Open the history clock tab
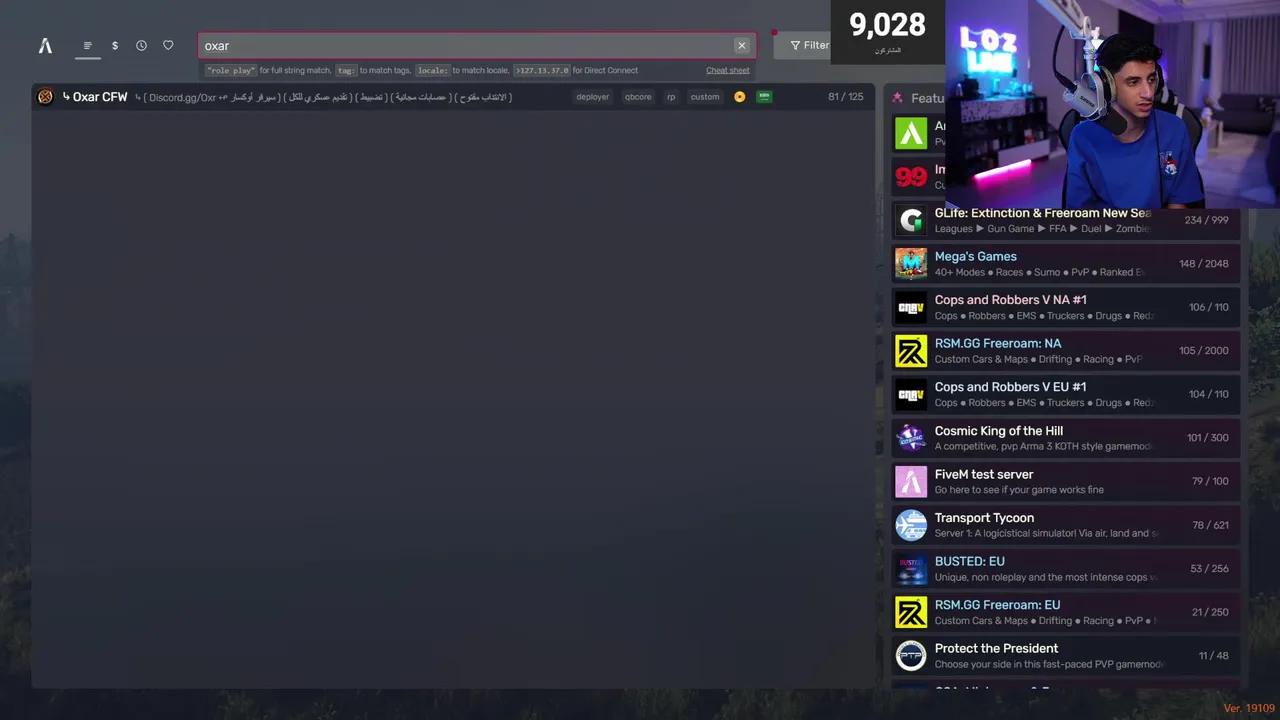The image size is (1280, 720). point(141,46)
